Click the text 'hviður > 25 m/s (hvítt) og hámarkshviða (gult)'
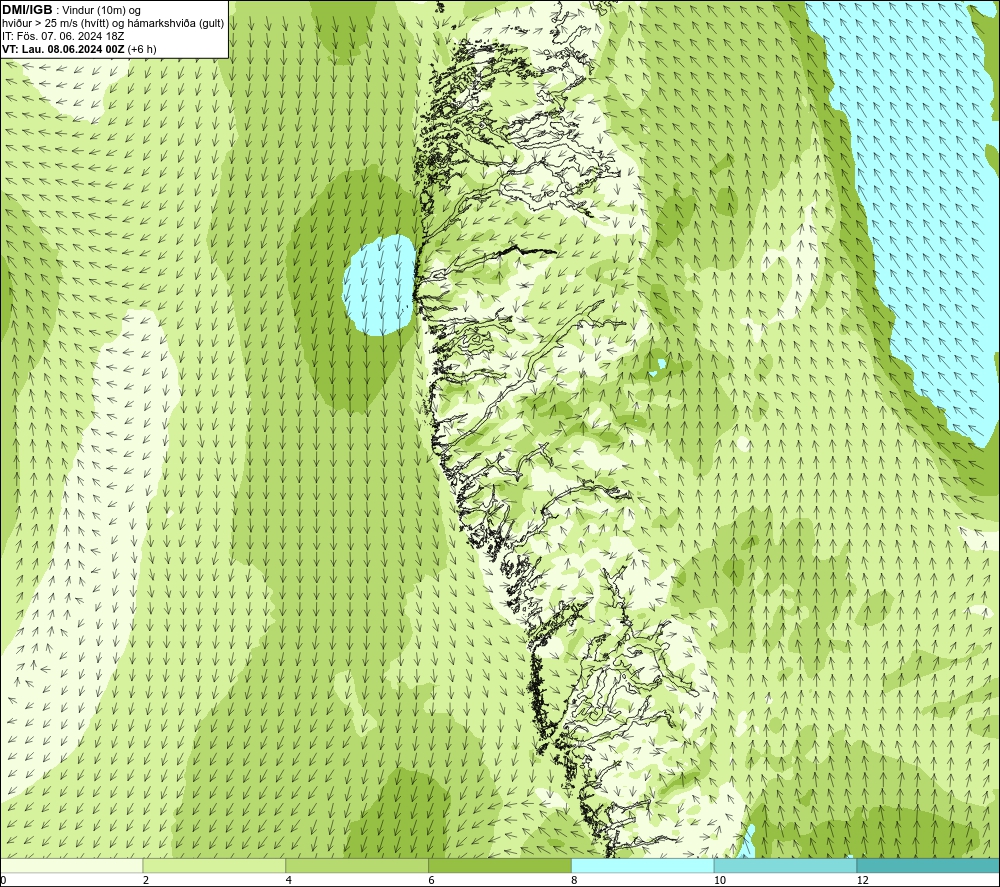The image size is (1000, 887). (113, 24)
